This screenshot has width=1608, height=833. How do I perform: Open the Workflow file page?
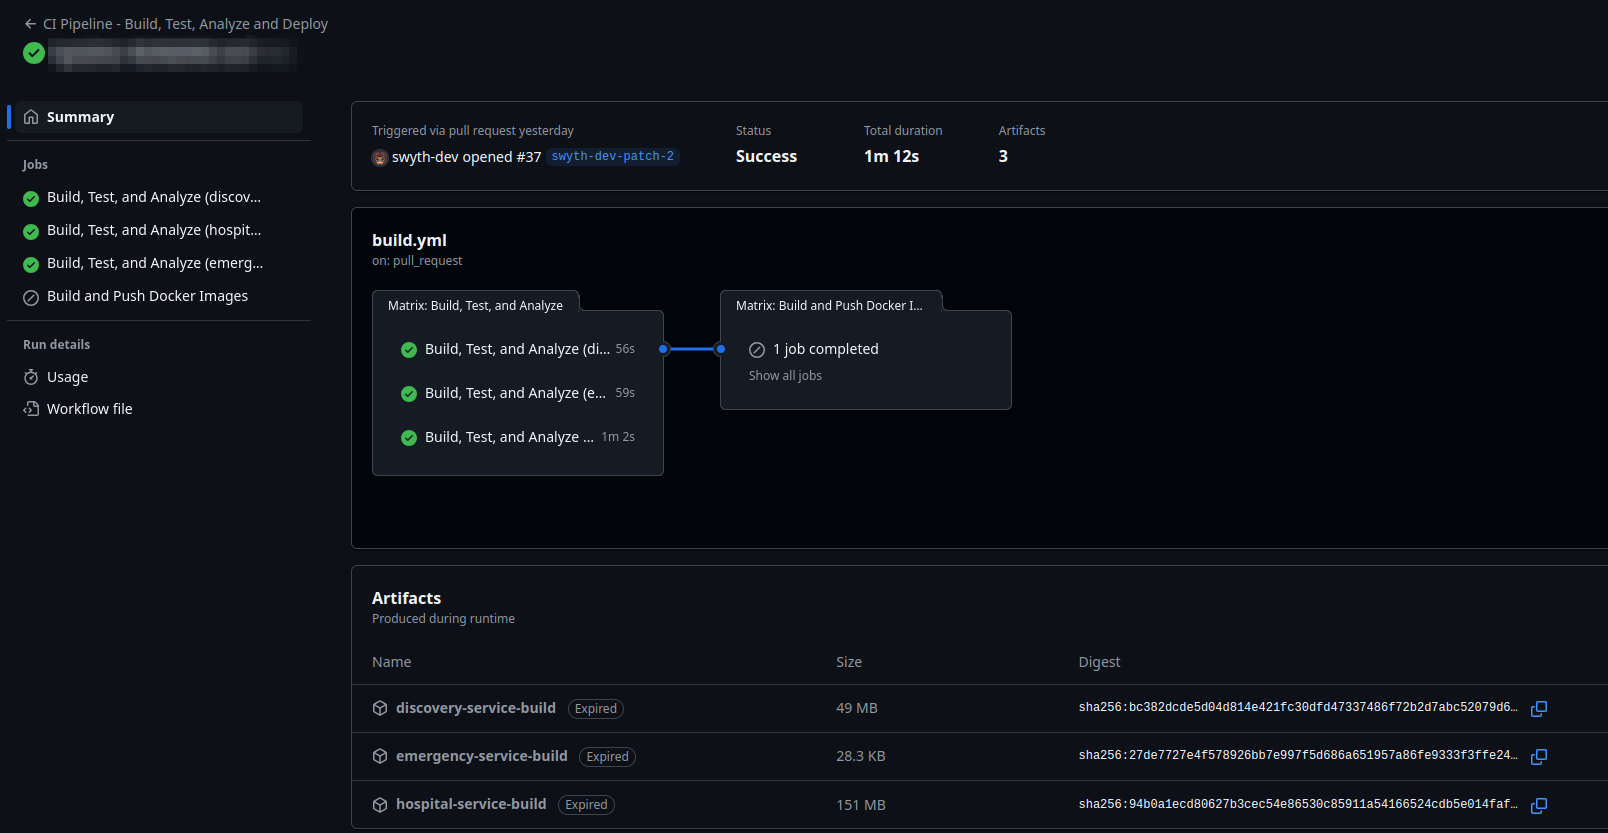(89, 409)
